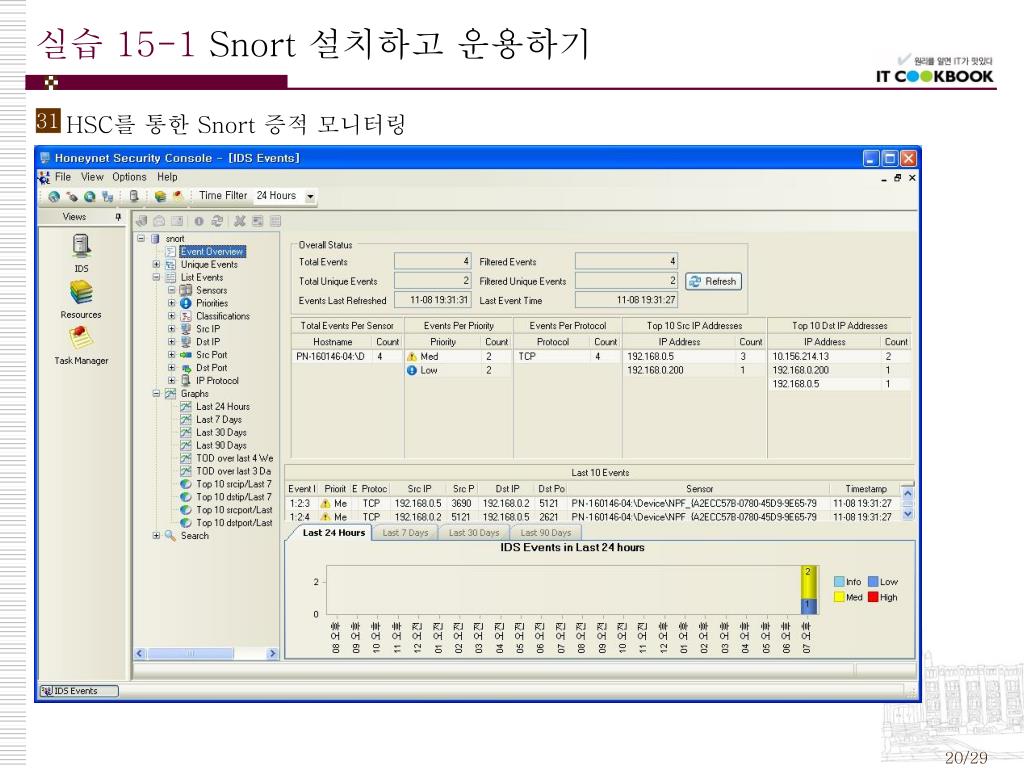The image size is (1024, 768).
Task: Collapse the List Events node
Action: pyautogui.click(x=156, y=278)
